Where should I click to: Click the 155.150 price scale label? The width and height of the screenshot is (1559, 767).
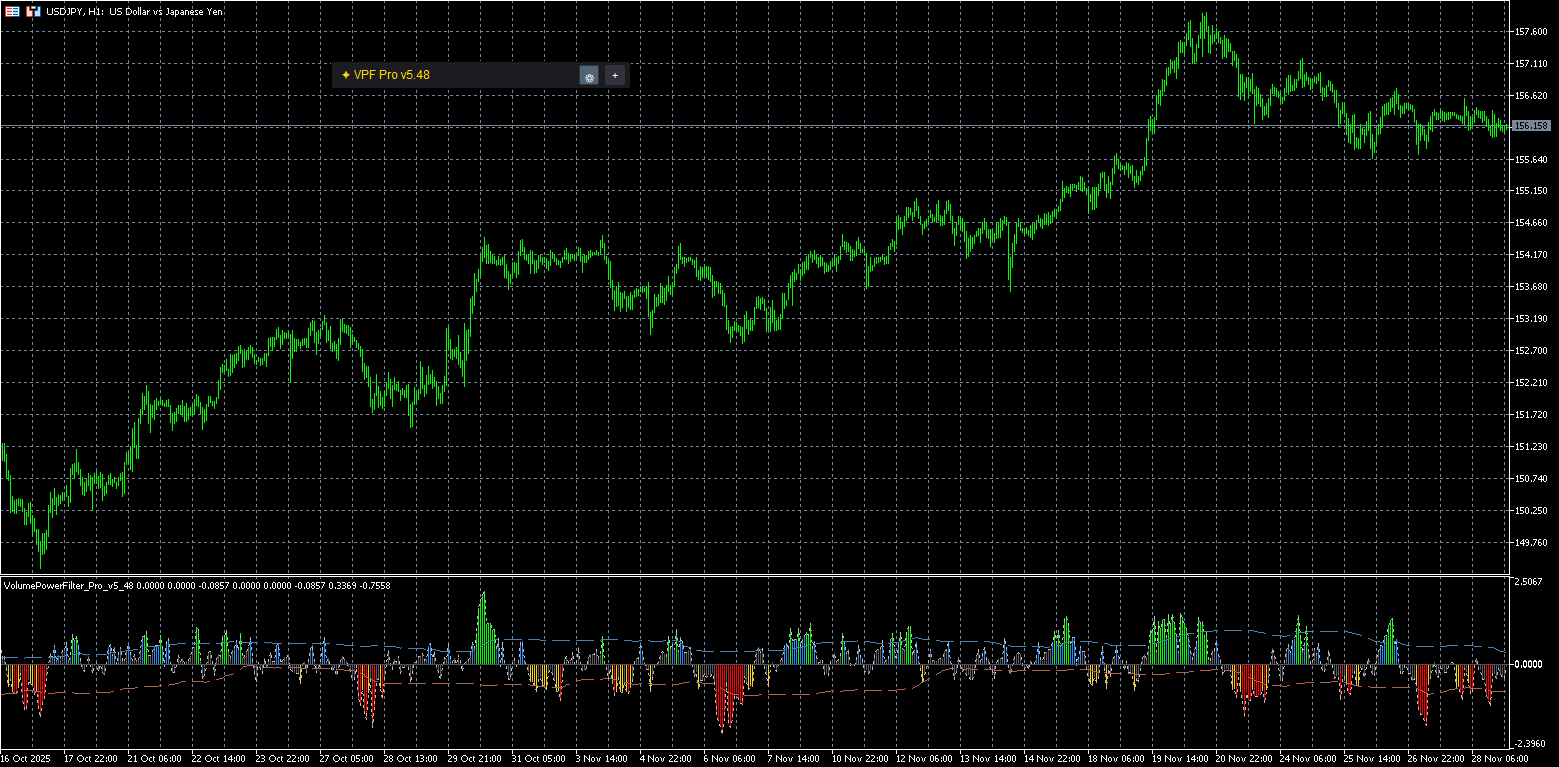[x=1531, y=191]
